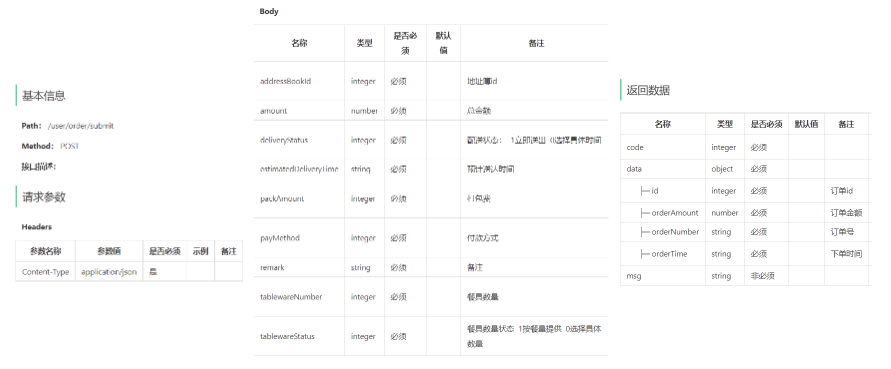
Task: Click the data field in response table
Action: (634, 169)
